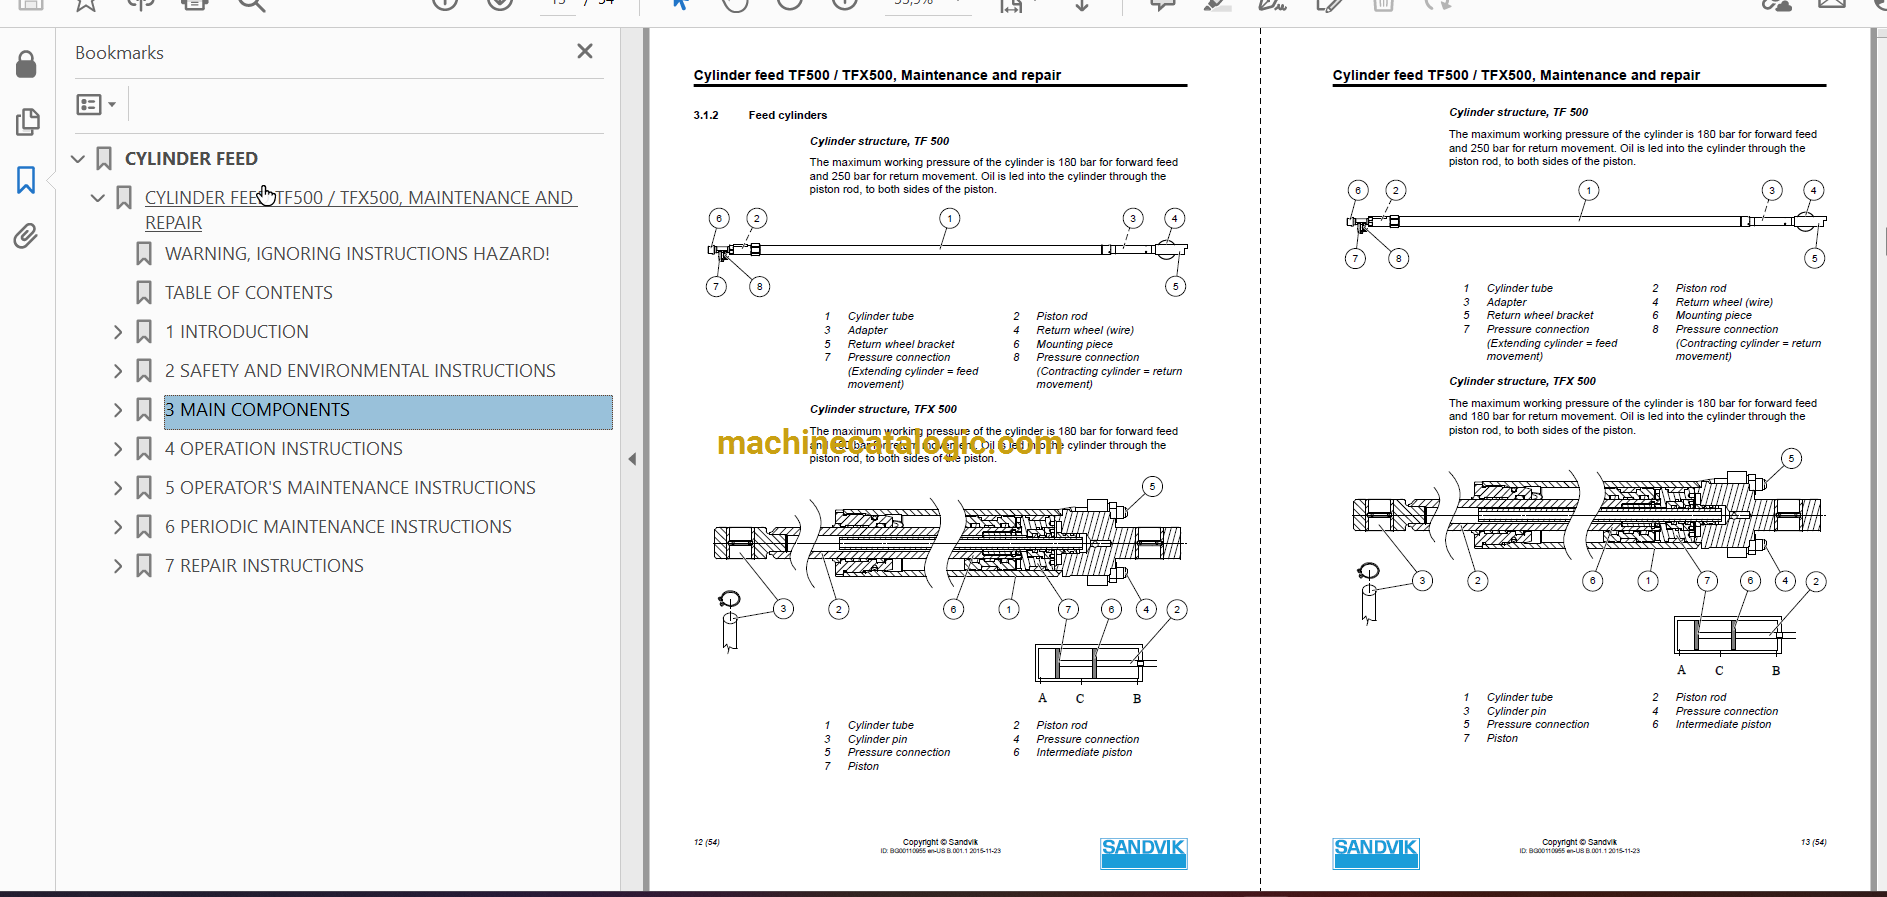The width and height of the screenshot is (1887, 897).
Task: Open the page thumbnails panel
Action: tap(27, 122)
